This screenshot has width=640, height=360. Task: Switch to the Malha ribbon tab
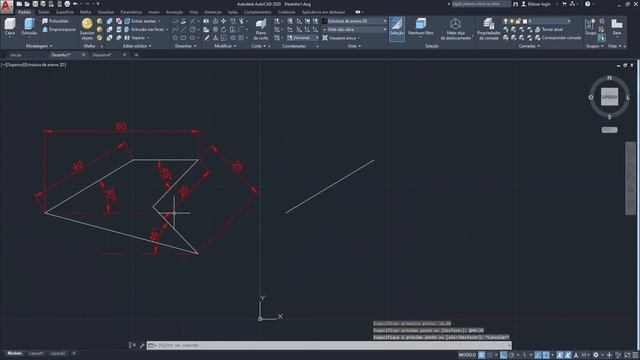click(x=85, y=12)
